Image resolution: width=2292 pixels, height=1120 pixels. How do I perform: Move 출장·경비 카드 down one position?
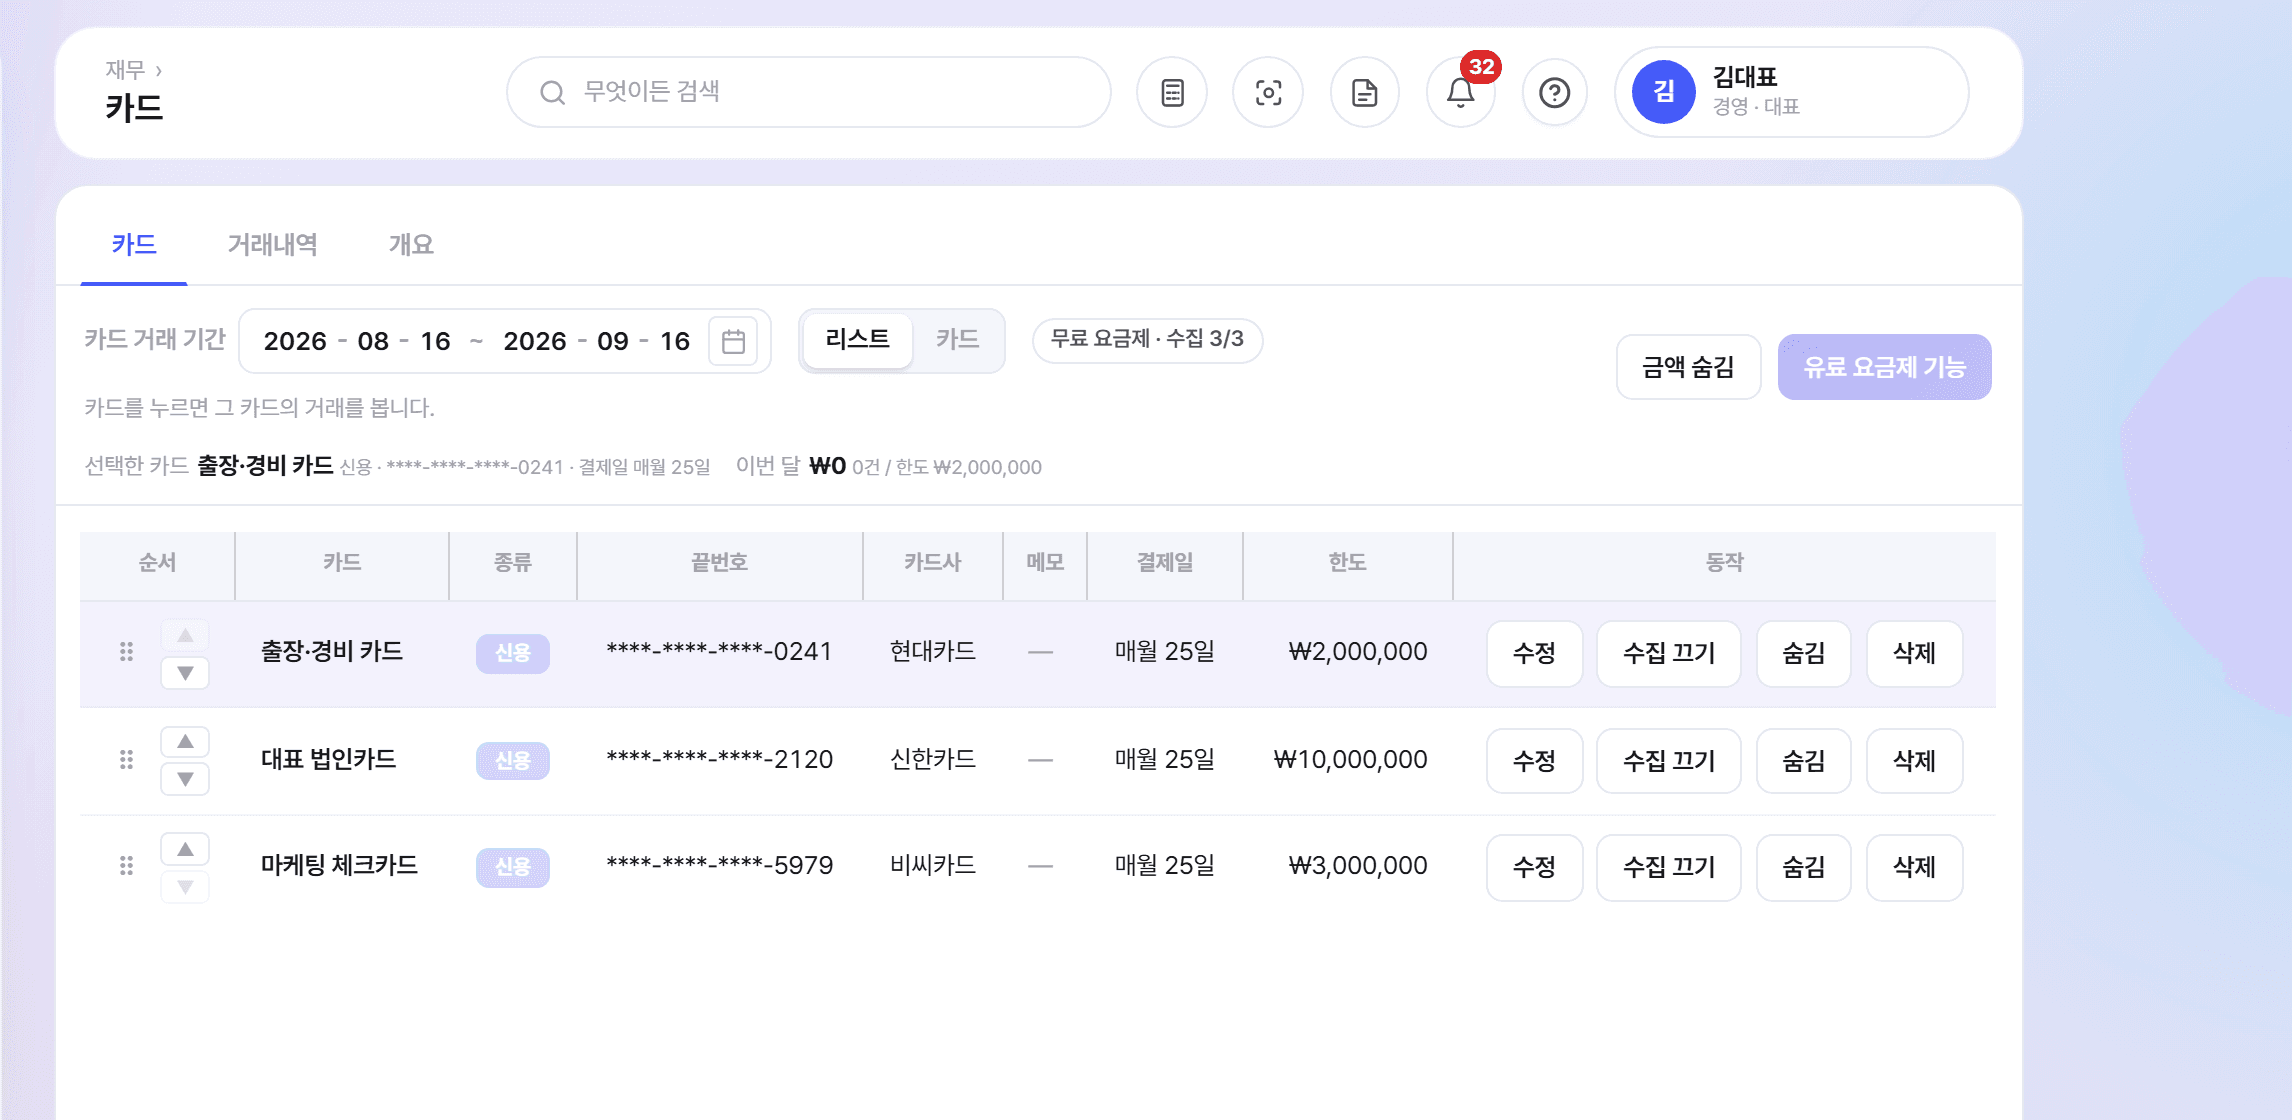[185, 673]
